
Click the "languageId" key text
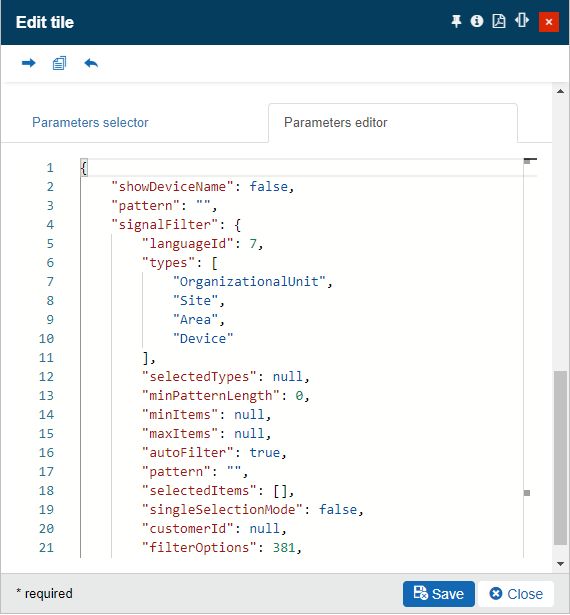188,244
